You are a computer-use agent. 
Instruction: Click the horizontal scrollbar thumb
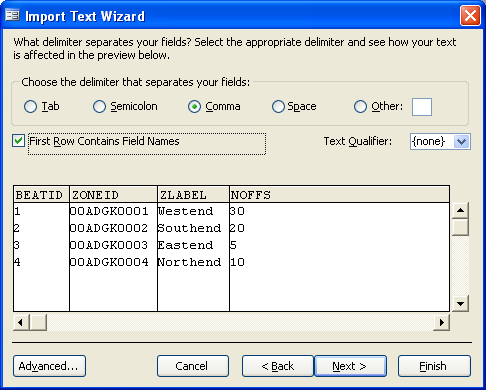tap(38, 322)
